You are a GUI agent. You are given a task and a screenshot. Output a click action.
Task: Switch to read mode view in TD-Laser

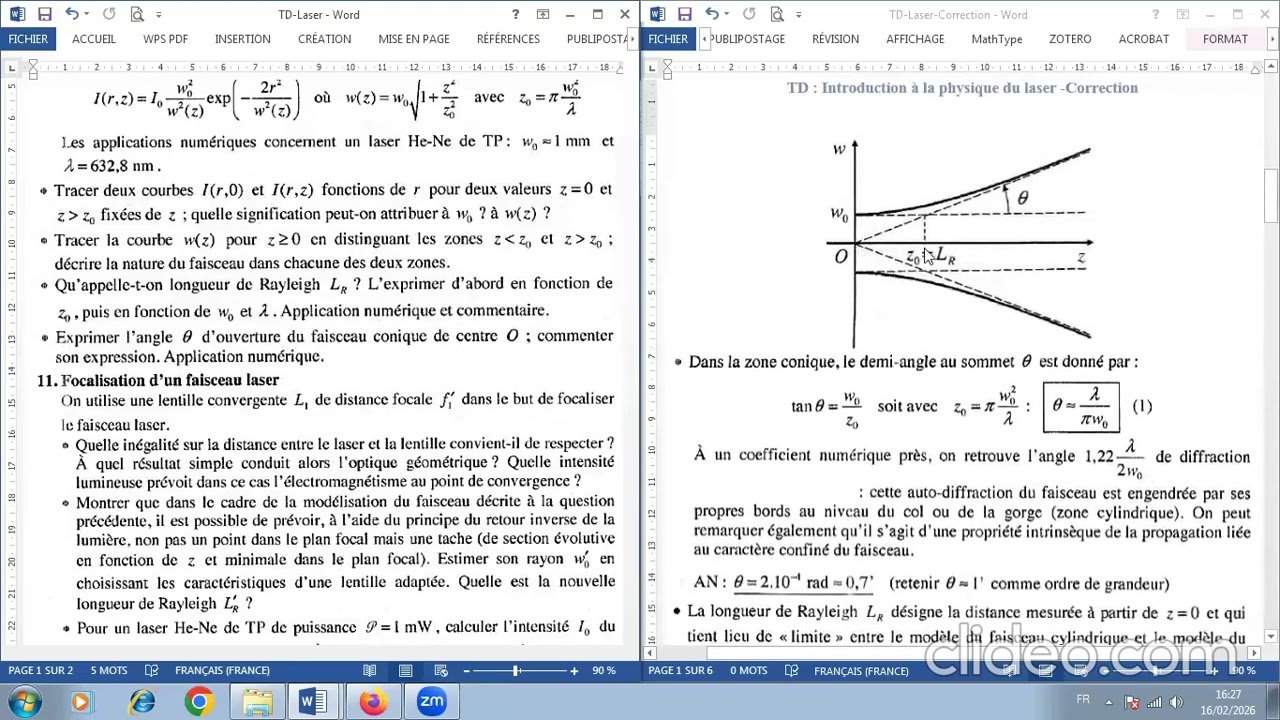point(370,671)
